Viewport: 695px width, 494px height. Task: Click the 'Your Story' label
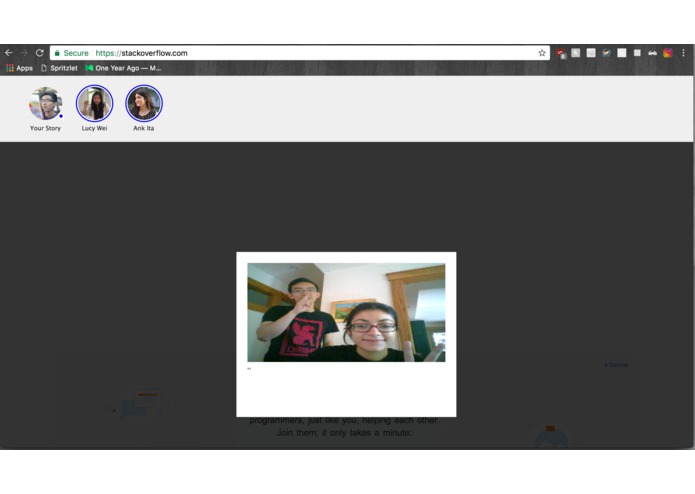pos(45,128)
